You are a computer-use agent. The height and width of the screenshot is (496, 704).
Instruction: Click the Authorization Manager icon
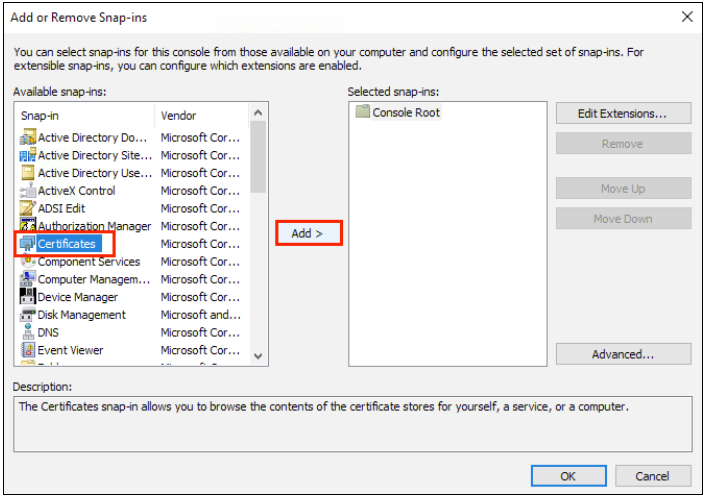tap(28, 226)
